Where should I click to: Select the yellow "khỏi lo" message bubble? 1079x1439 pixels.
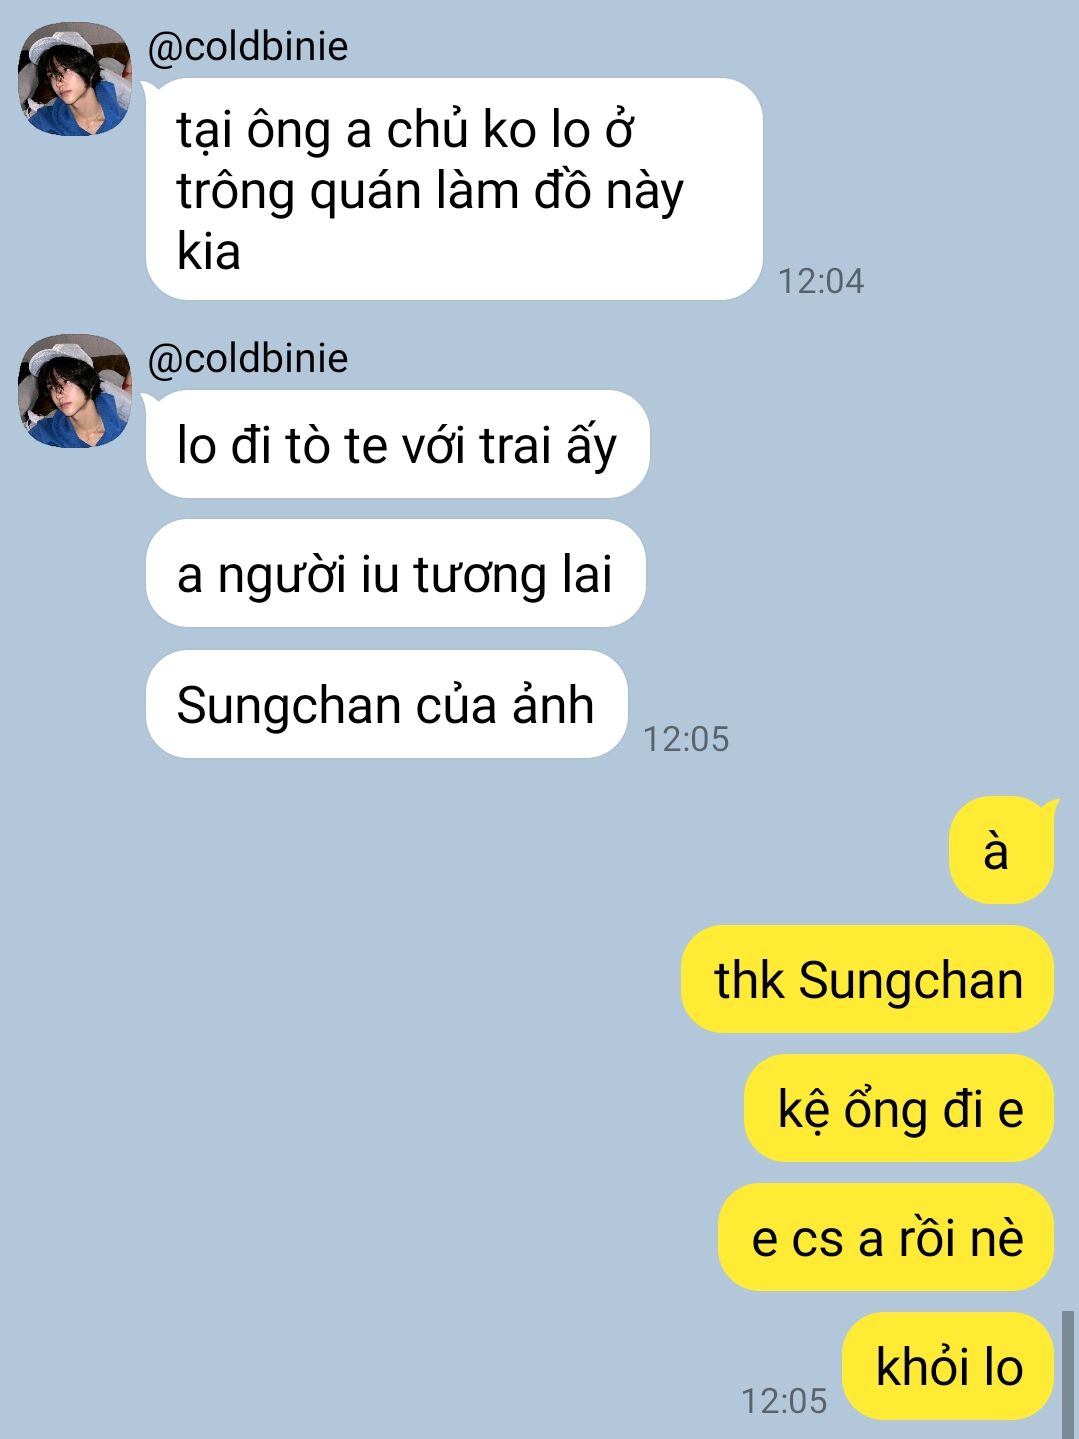point(948,1366)
